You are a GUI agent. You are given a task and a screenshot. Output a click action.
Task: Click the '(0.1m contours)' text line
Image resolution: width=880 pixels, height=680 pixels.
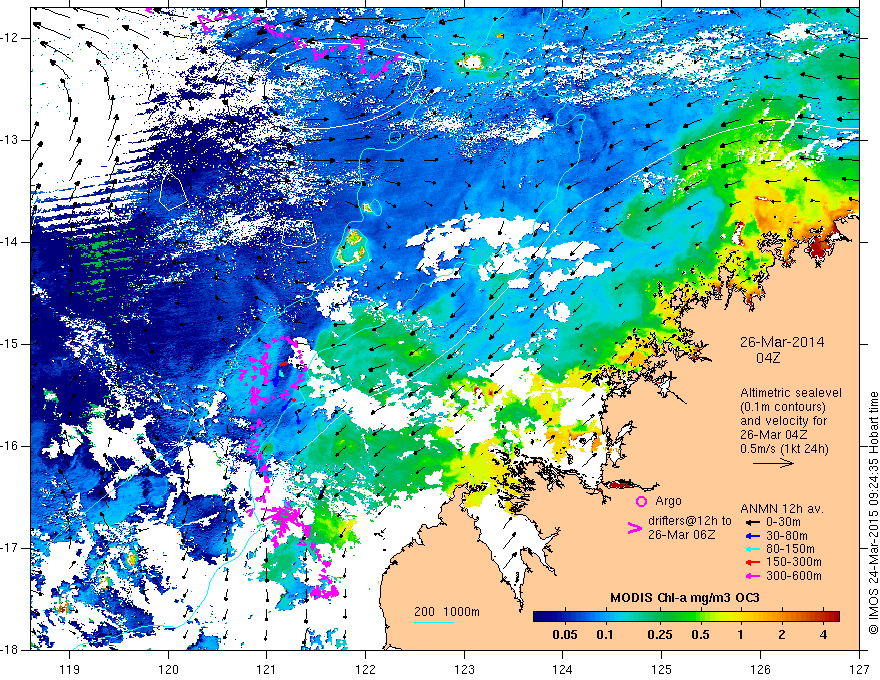(x=783, y=407)
